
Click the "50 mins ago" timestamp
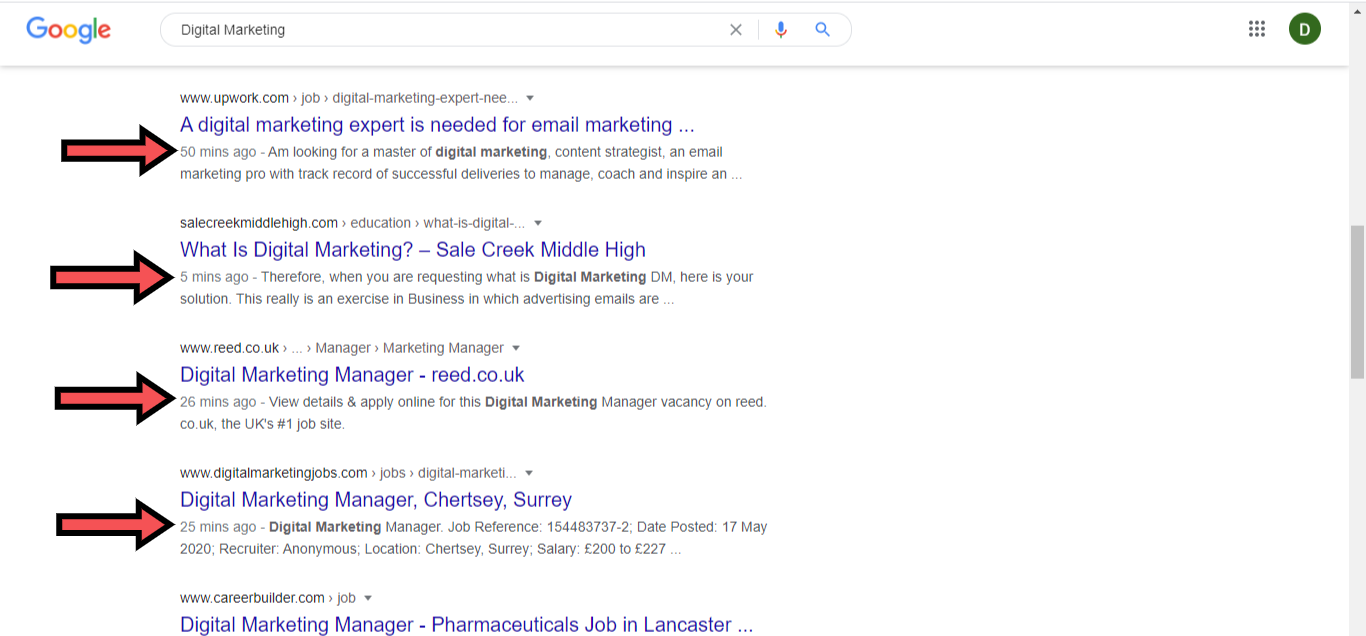coord(218,152)
